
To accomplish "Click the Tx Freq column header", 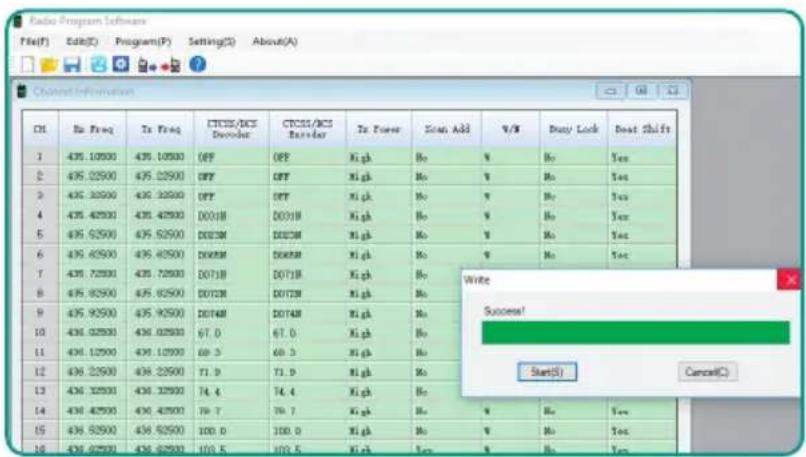I will click(160, 130).
